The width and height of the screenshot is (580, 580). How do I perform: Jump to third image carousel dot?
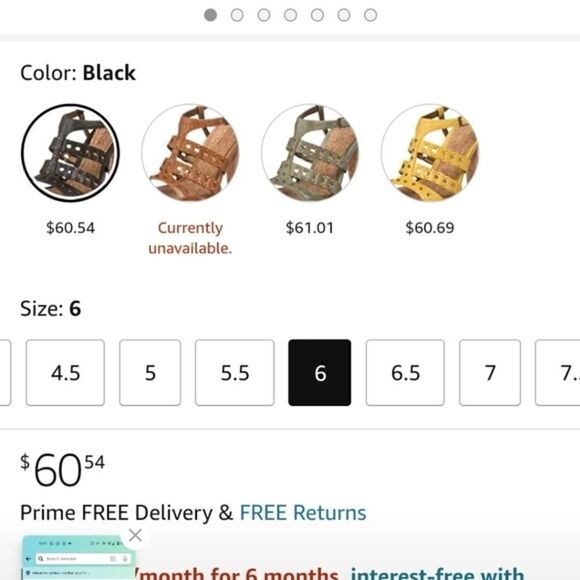click(x=264, y=15)
